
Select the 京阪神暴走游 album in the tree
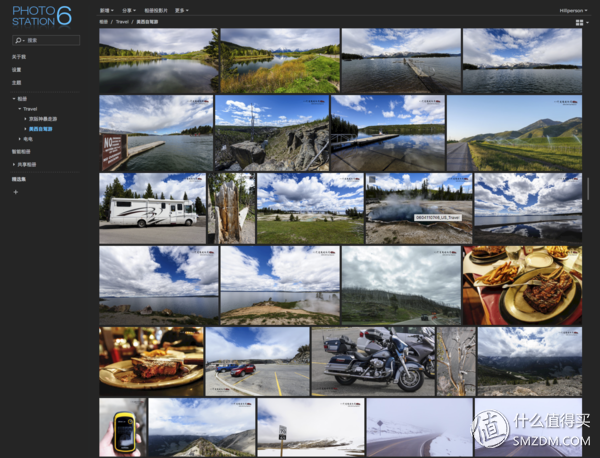click(43, 119)
